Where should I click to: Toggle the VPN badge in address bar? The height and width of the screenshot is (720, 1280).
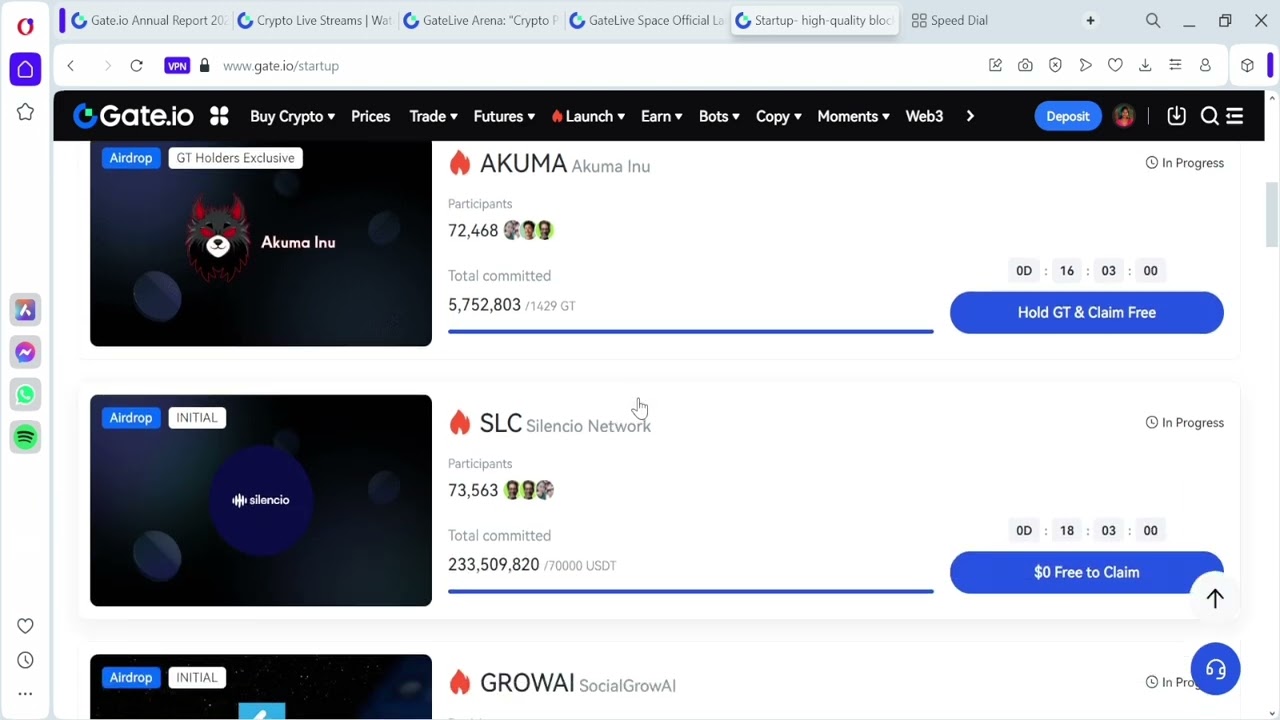(x=177, y=65)
